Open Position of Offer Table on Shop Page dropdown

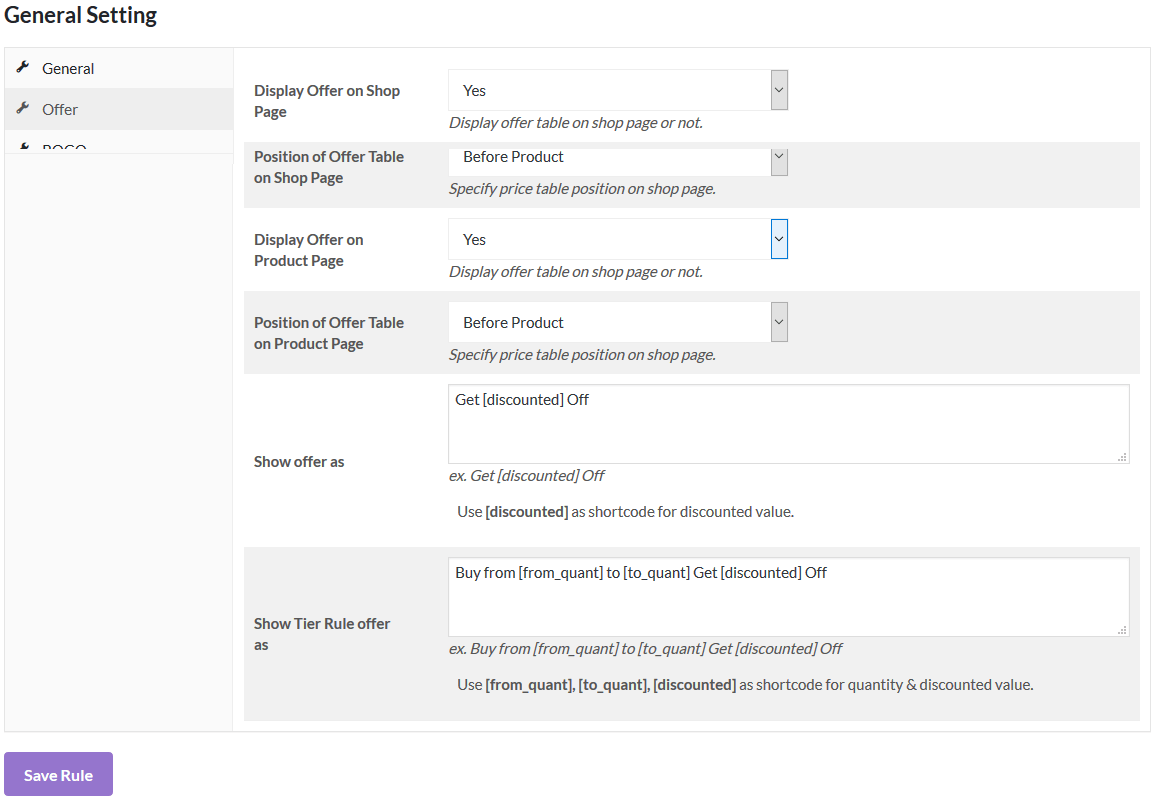617,159
